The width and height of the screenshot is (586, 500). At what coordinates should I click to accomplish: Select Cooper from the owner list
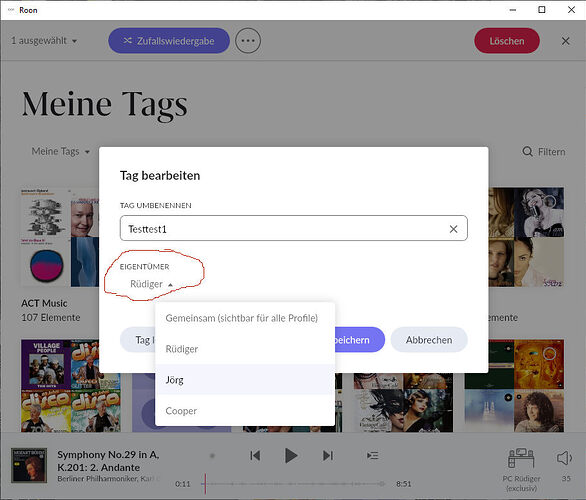[x=245, y=411]
